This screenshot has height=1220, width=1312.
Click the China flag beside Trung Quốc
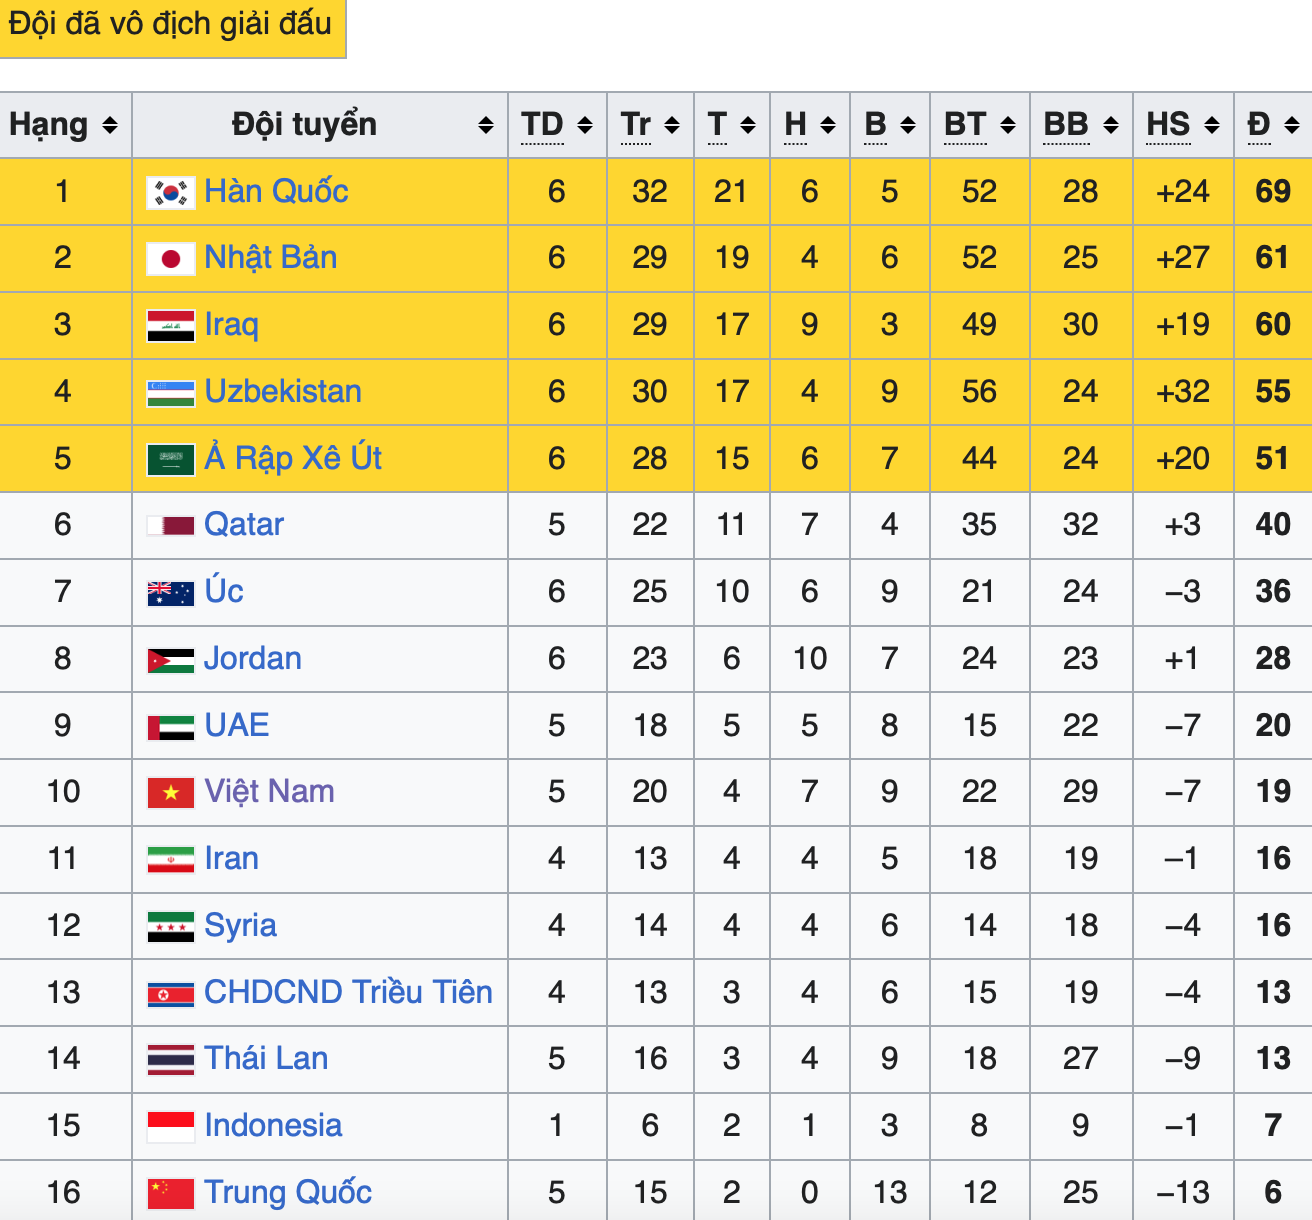pos(170,1193)
